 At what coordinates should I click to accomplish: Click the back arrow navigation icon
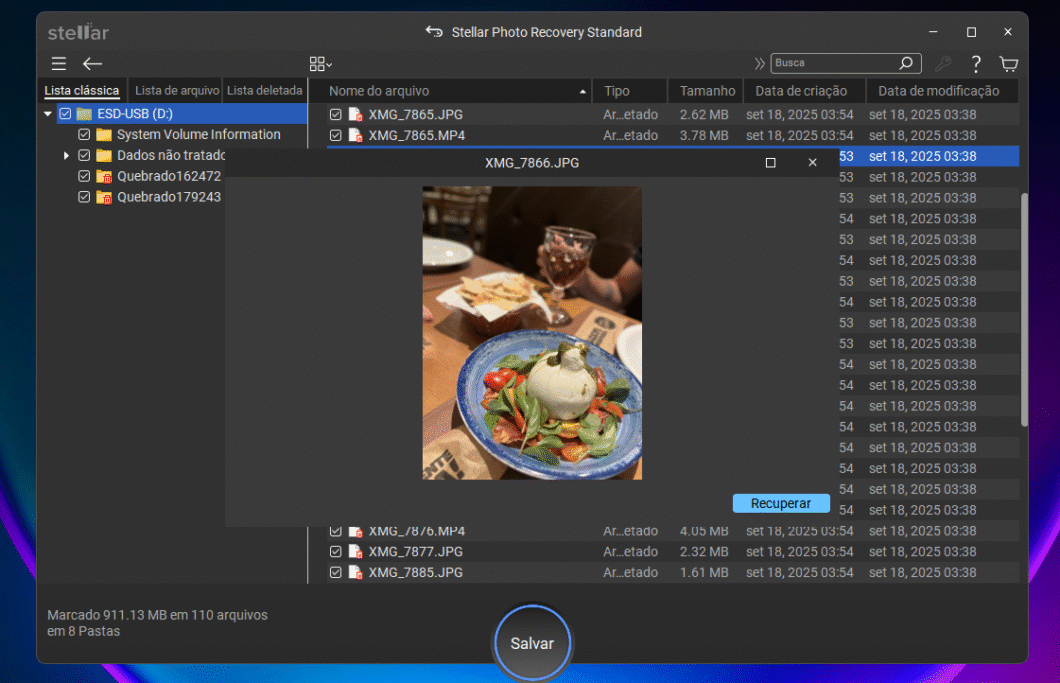click(92, 63)
